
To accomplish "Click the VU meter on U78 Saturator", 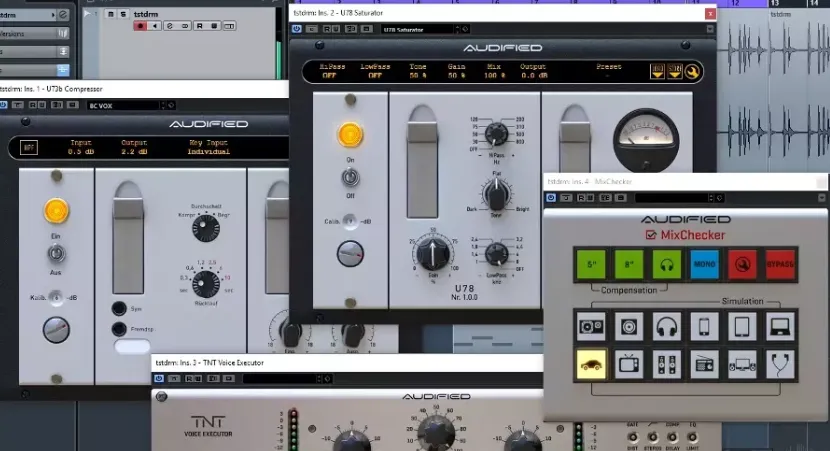I will [646, 138].
